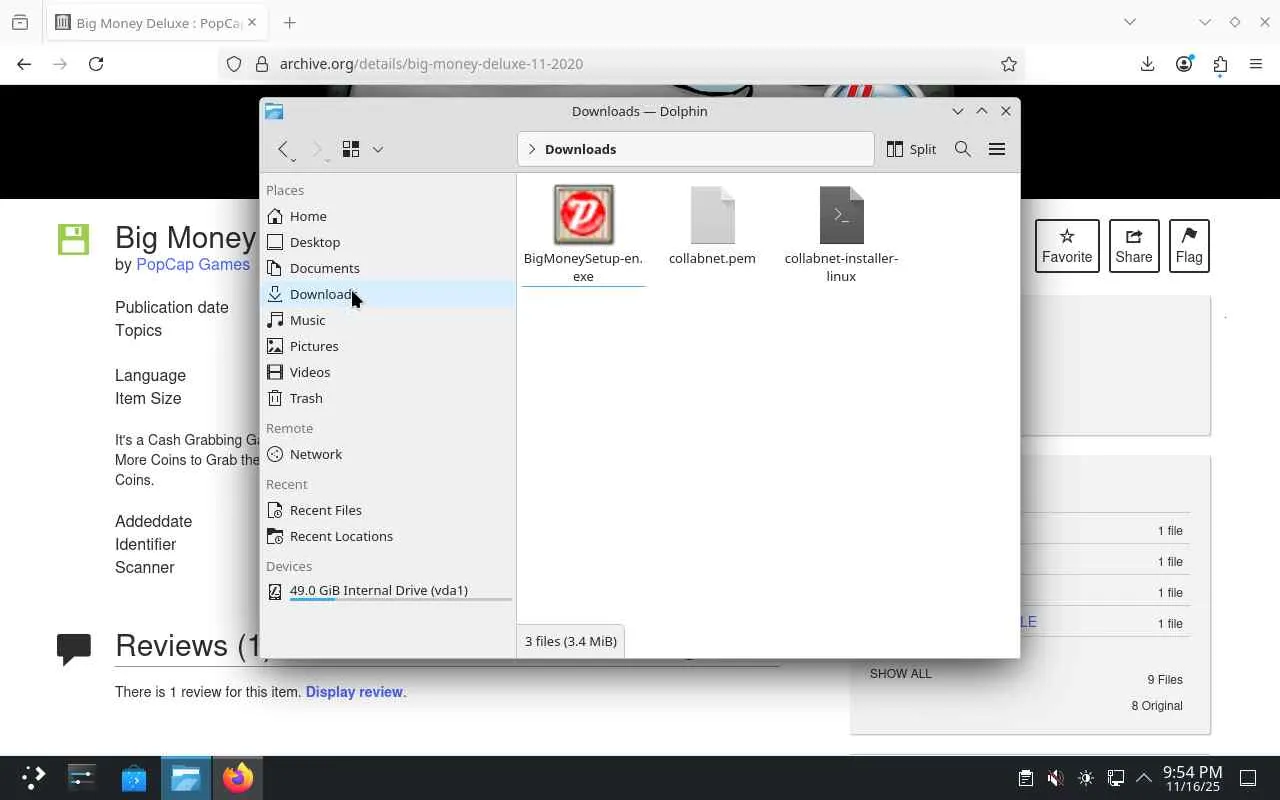Select the collabnet-installer-linux script icon

pyautogui.click(x=841, y=215)
